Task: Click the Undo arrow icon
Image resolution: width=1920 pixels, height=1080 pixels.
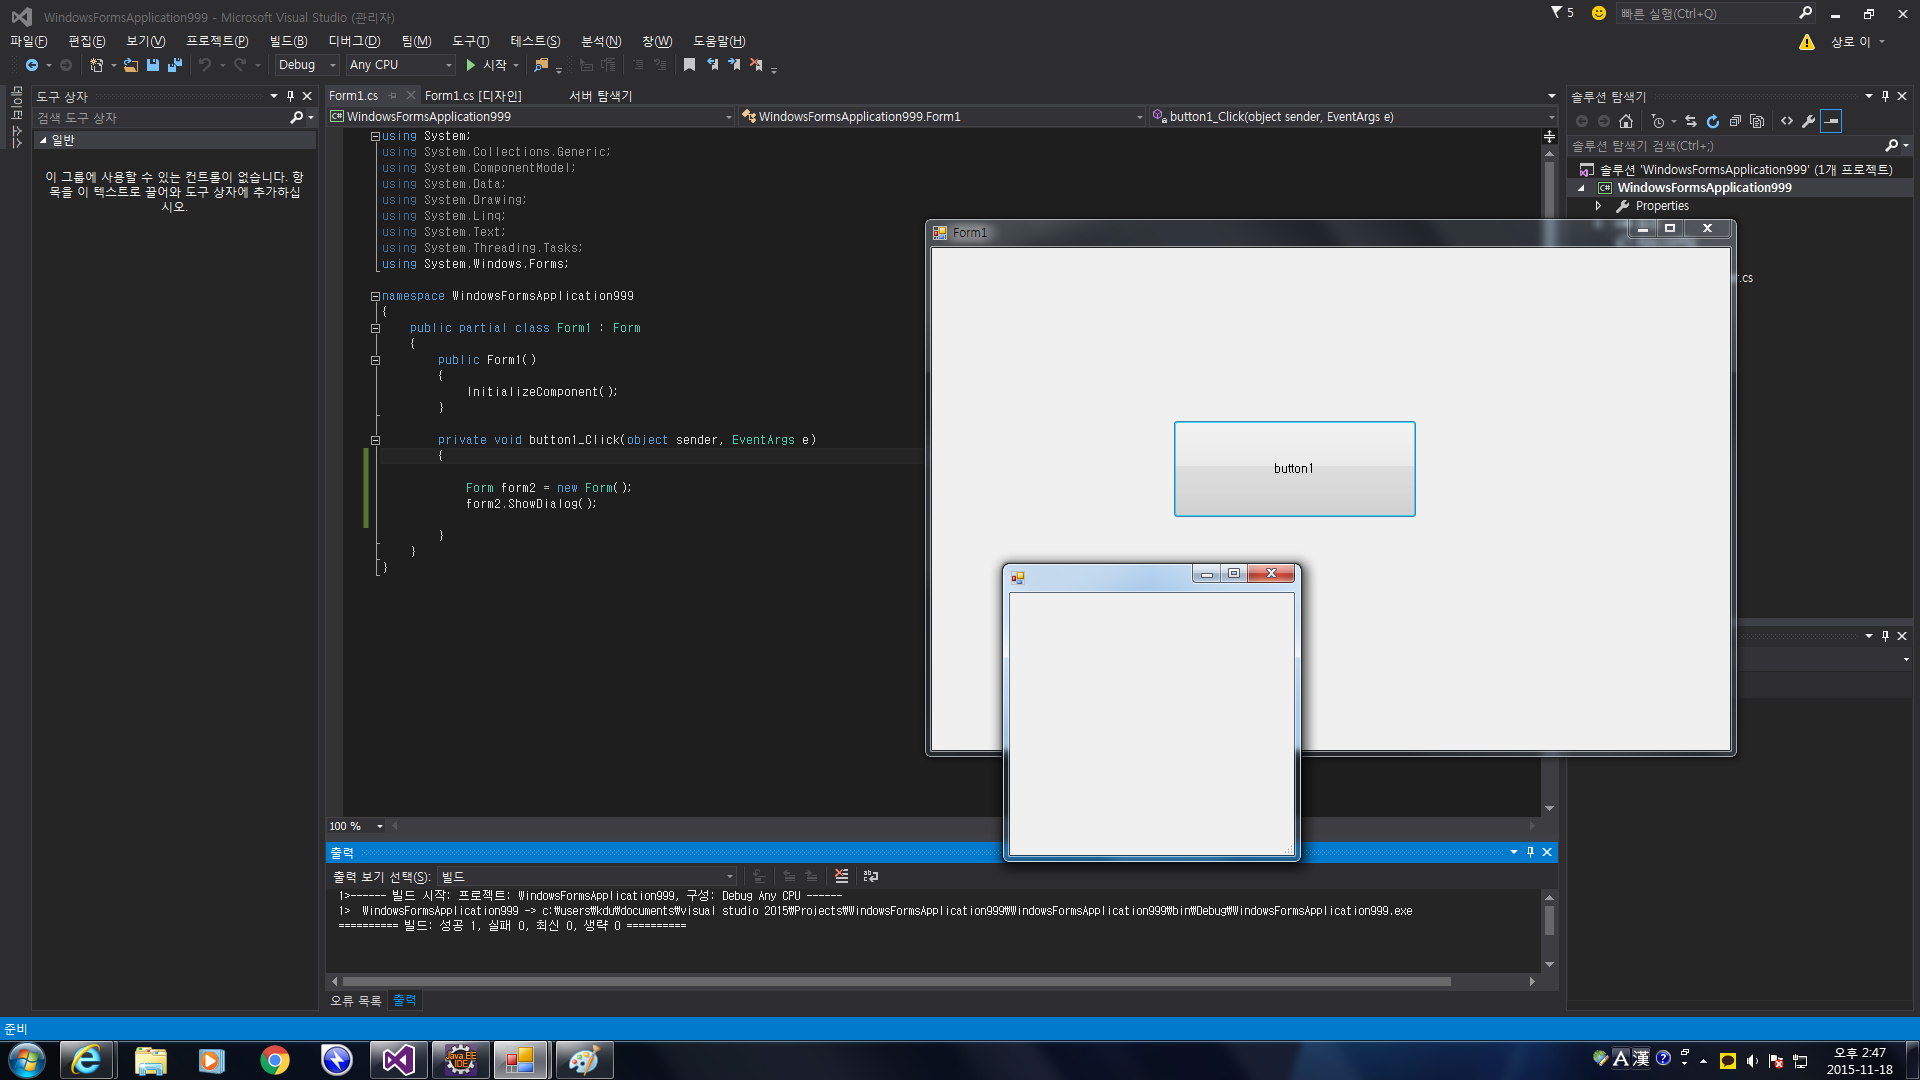Action: pyautogui.click(x=205, y=65)
